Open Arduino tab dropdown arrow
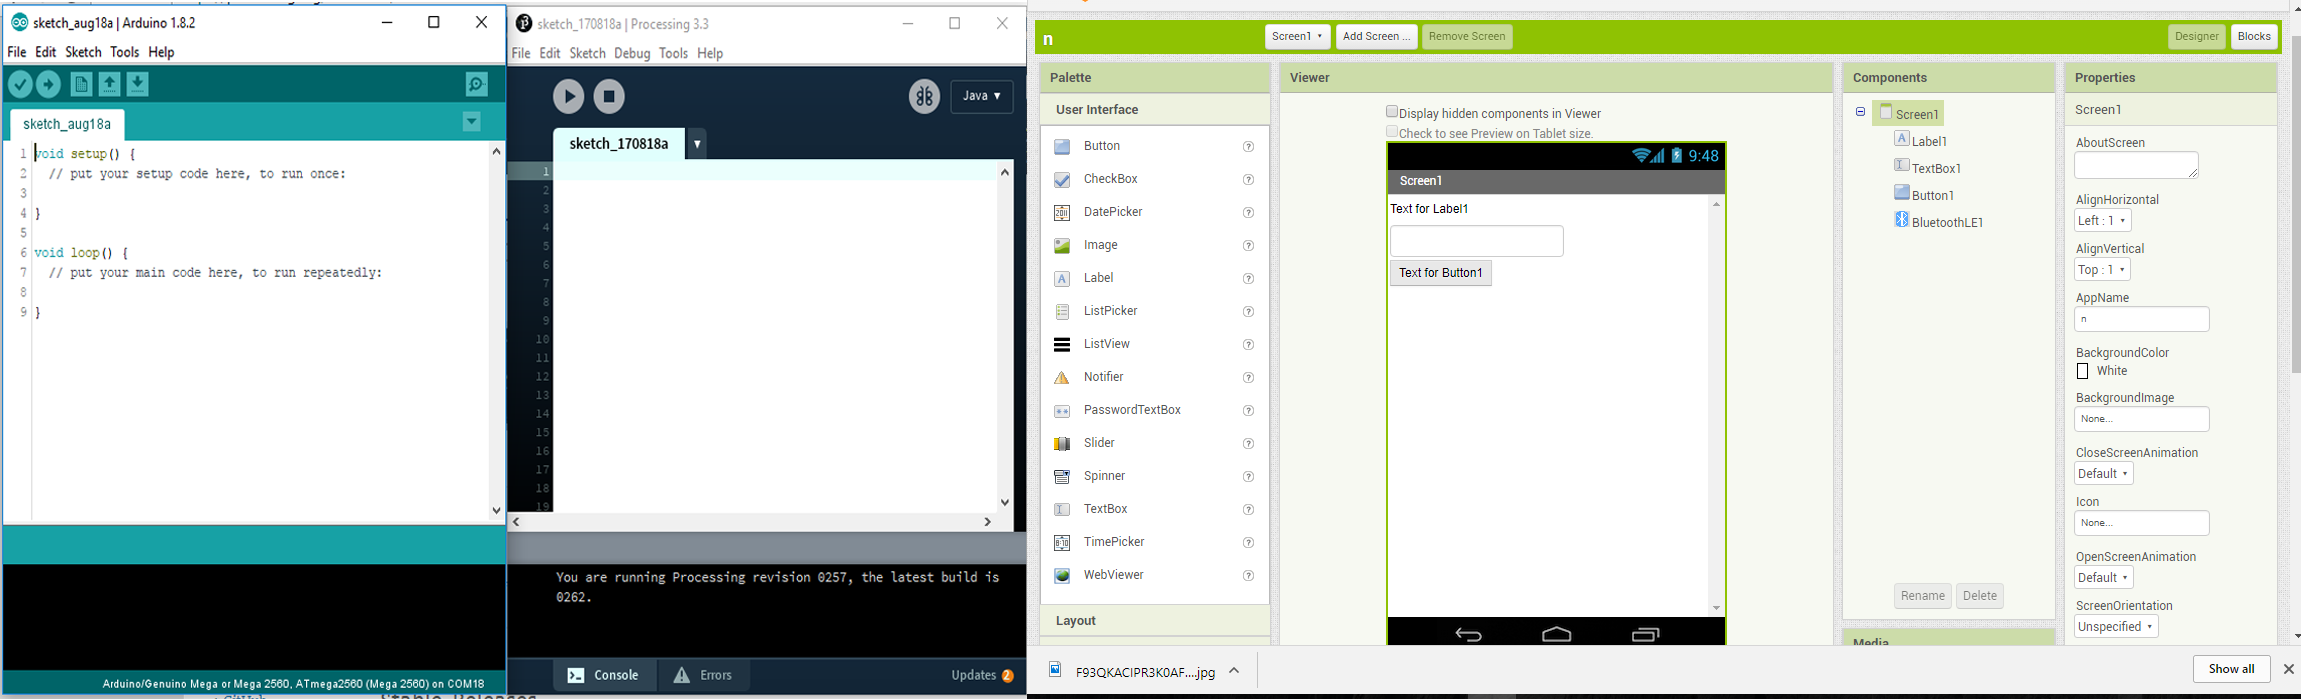Image resolution: width=2301 pixels, height=699 pixels. pyautogui.click(x=472, y=122)
